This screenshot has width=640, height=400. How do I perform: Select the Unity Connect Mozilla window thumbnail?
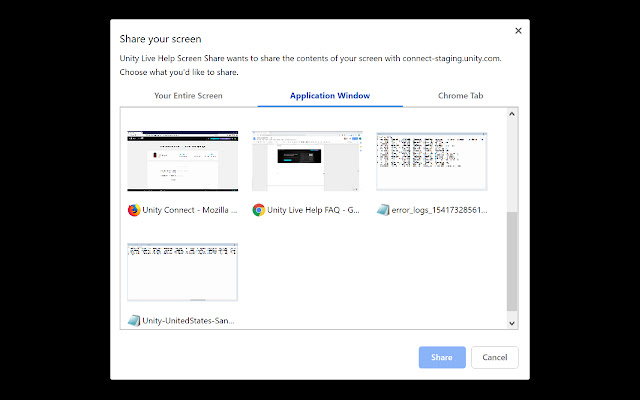182,161
